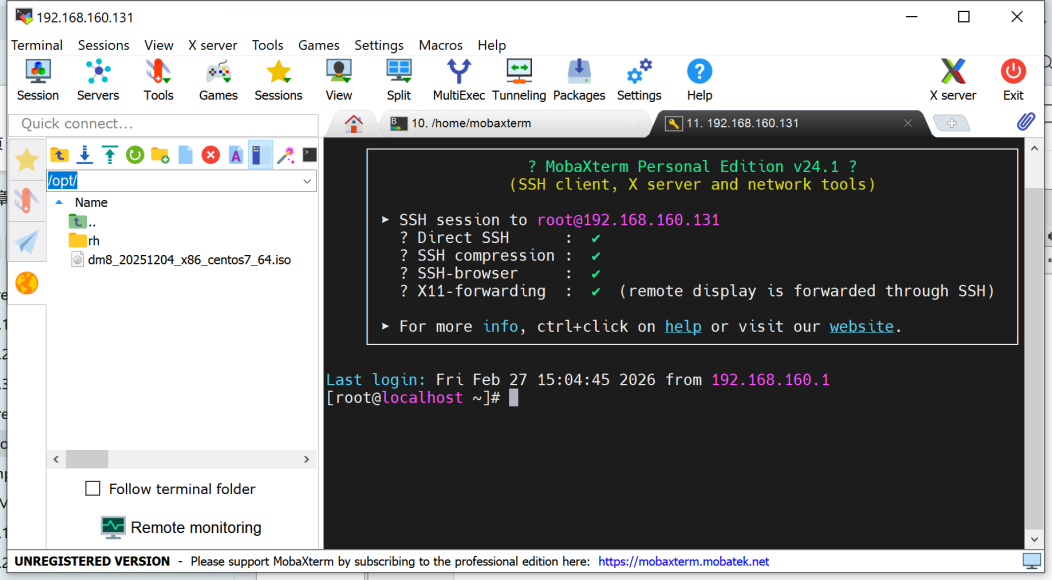Open the Tools menu

coord(268,45)
